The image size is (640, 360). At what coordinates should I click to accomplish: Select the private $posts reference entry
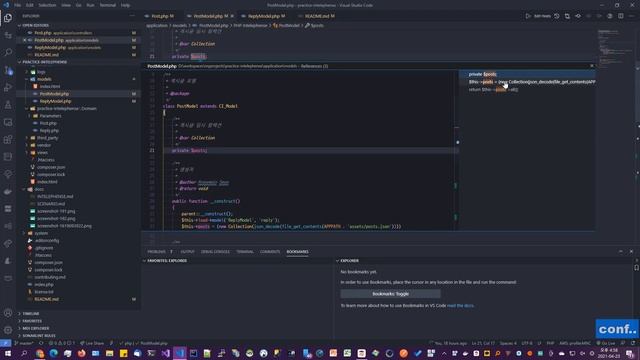click(527, 74)
